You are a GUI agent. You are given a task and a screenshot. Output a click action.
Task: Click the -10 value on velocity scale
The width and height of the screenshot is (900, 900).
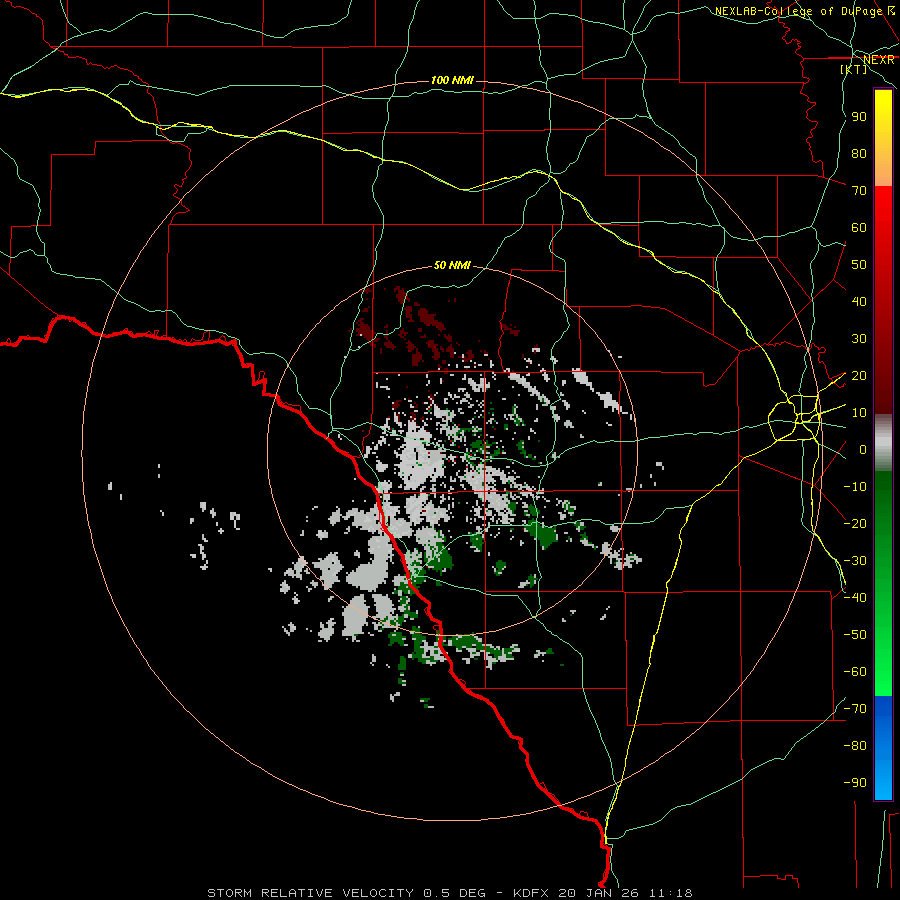(x=855, y=487)
